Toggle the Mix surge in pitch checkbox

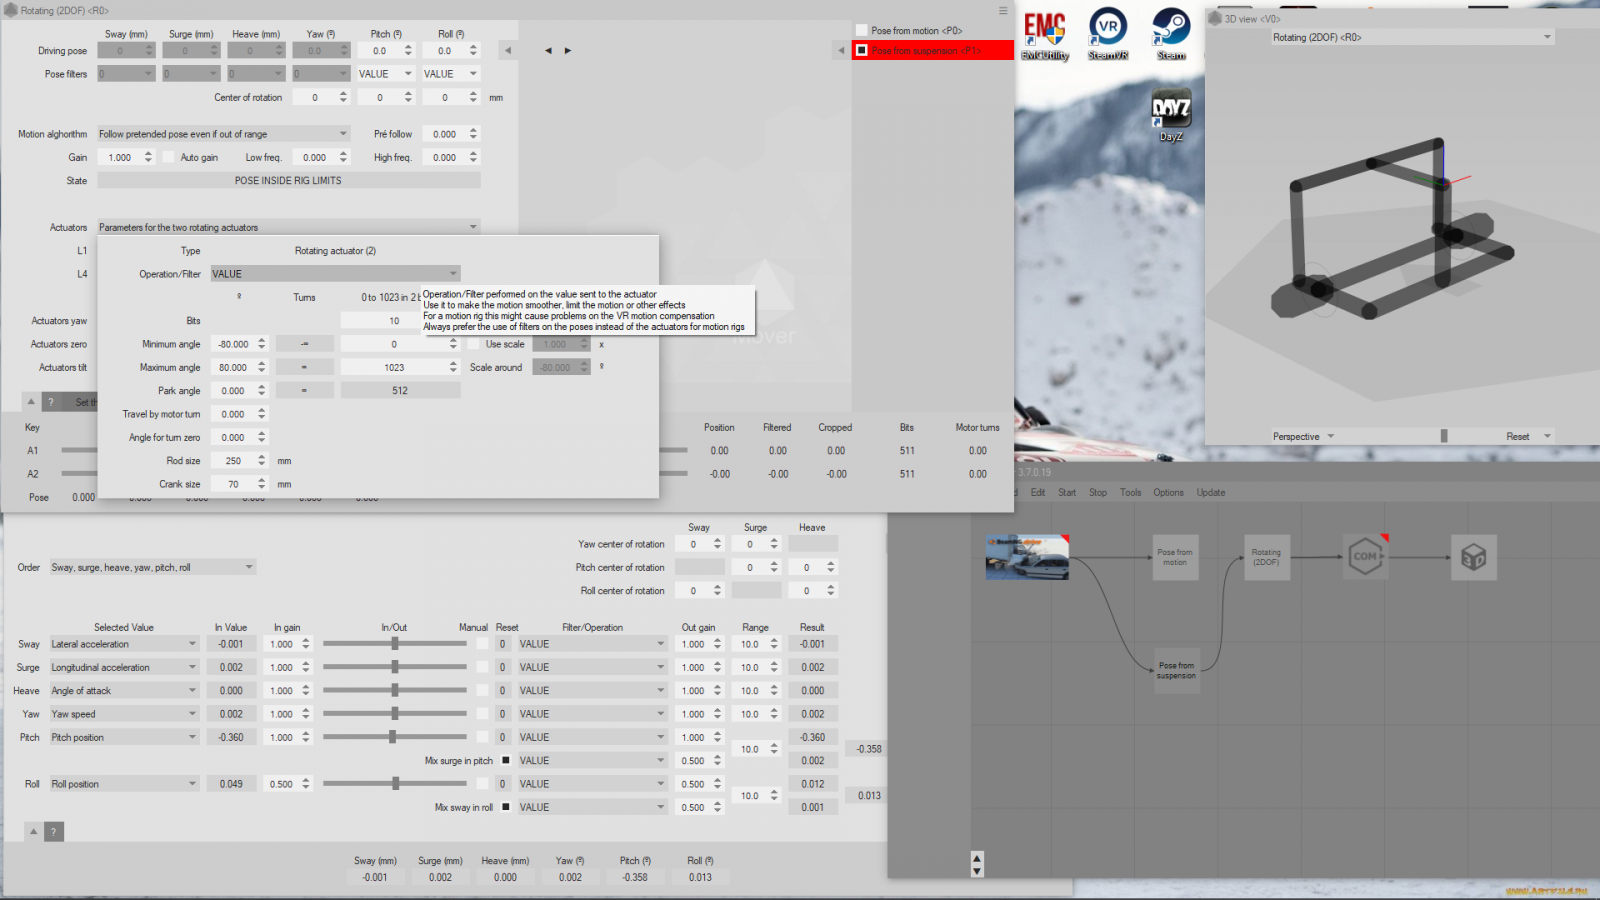tap(506, 760)
